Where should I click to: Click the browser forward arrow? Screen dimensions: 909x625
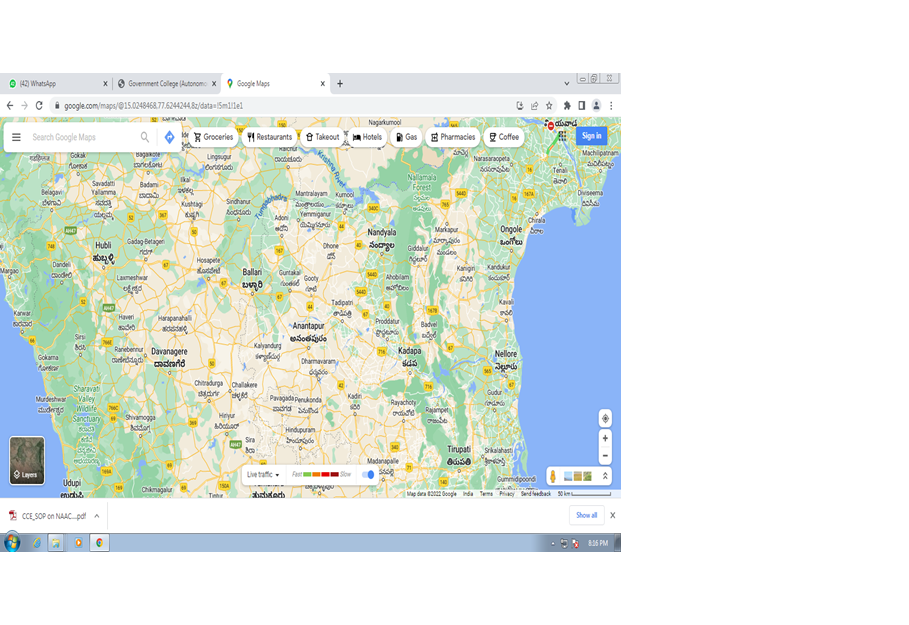24,106
